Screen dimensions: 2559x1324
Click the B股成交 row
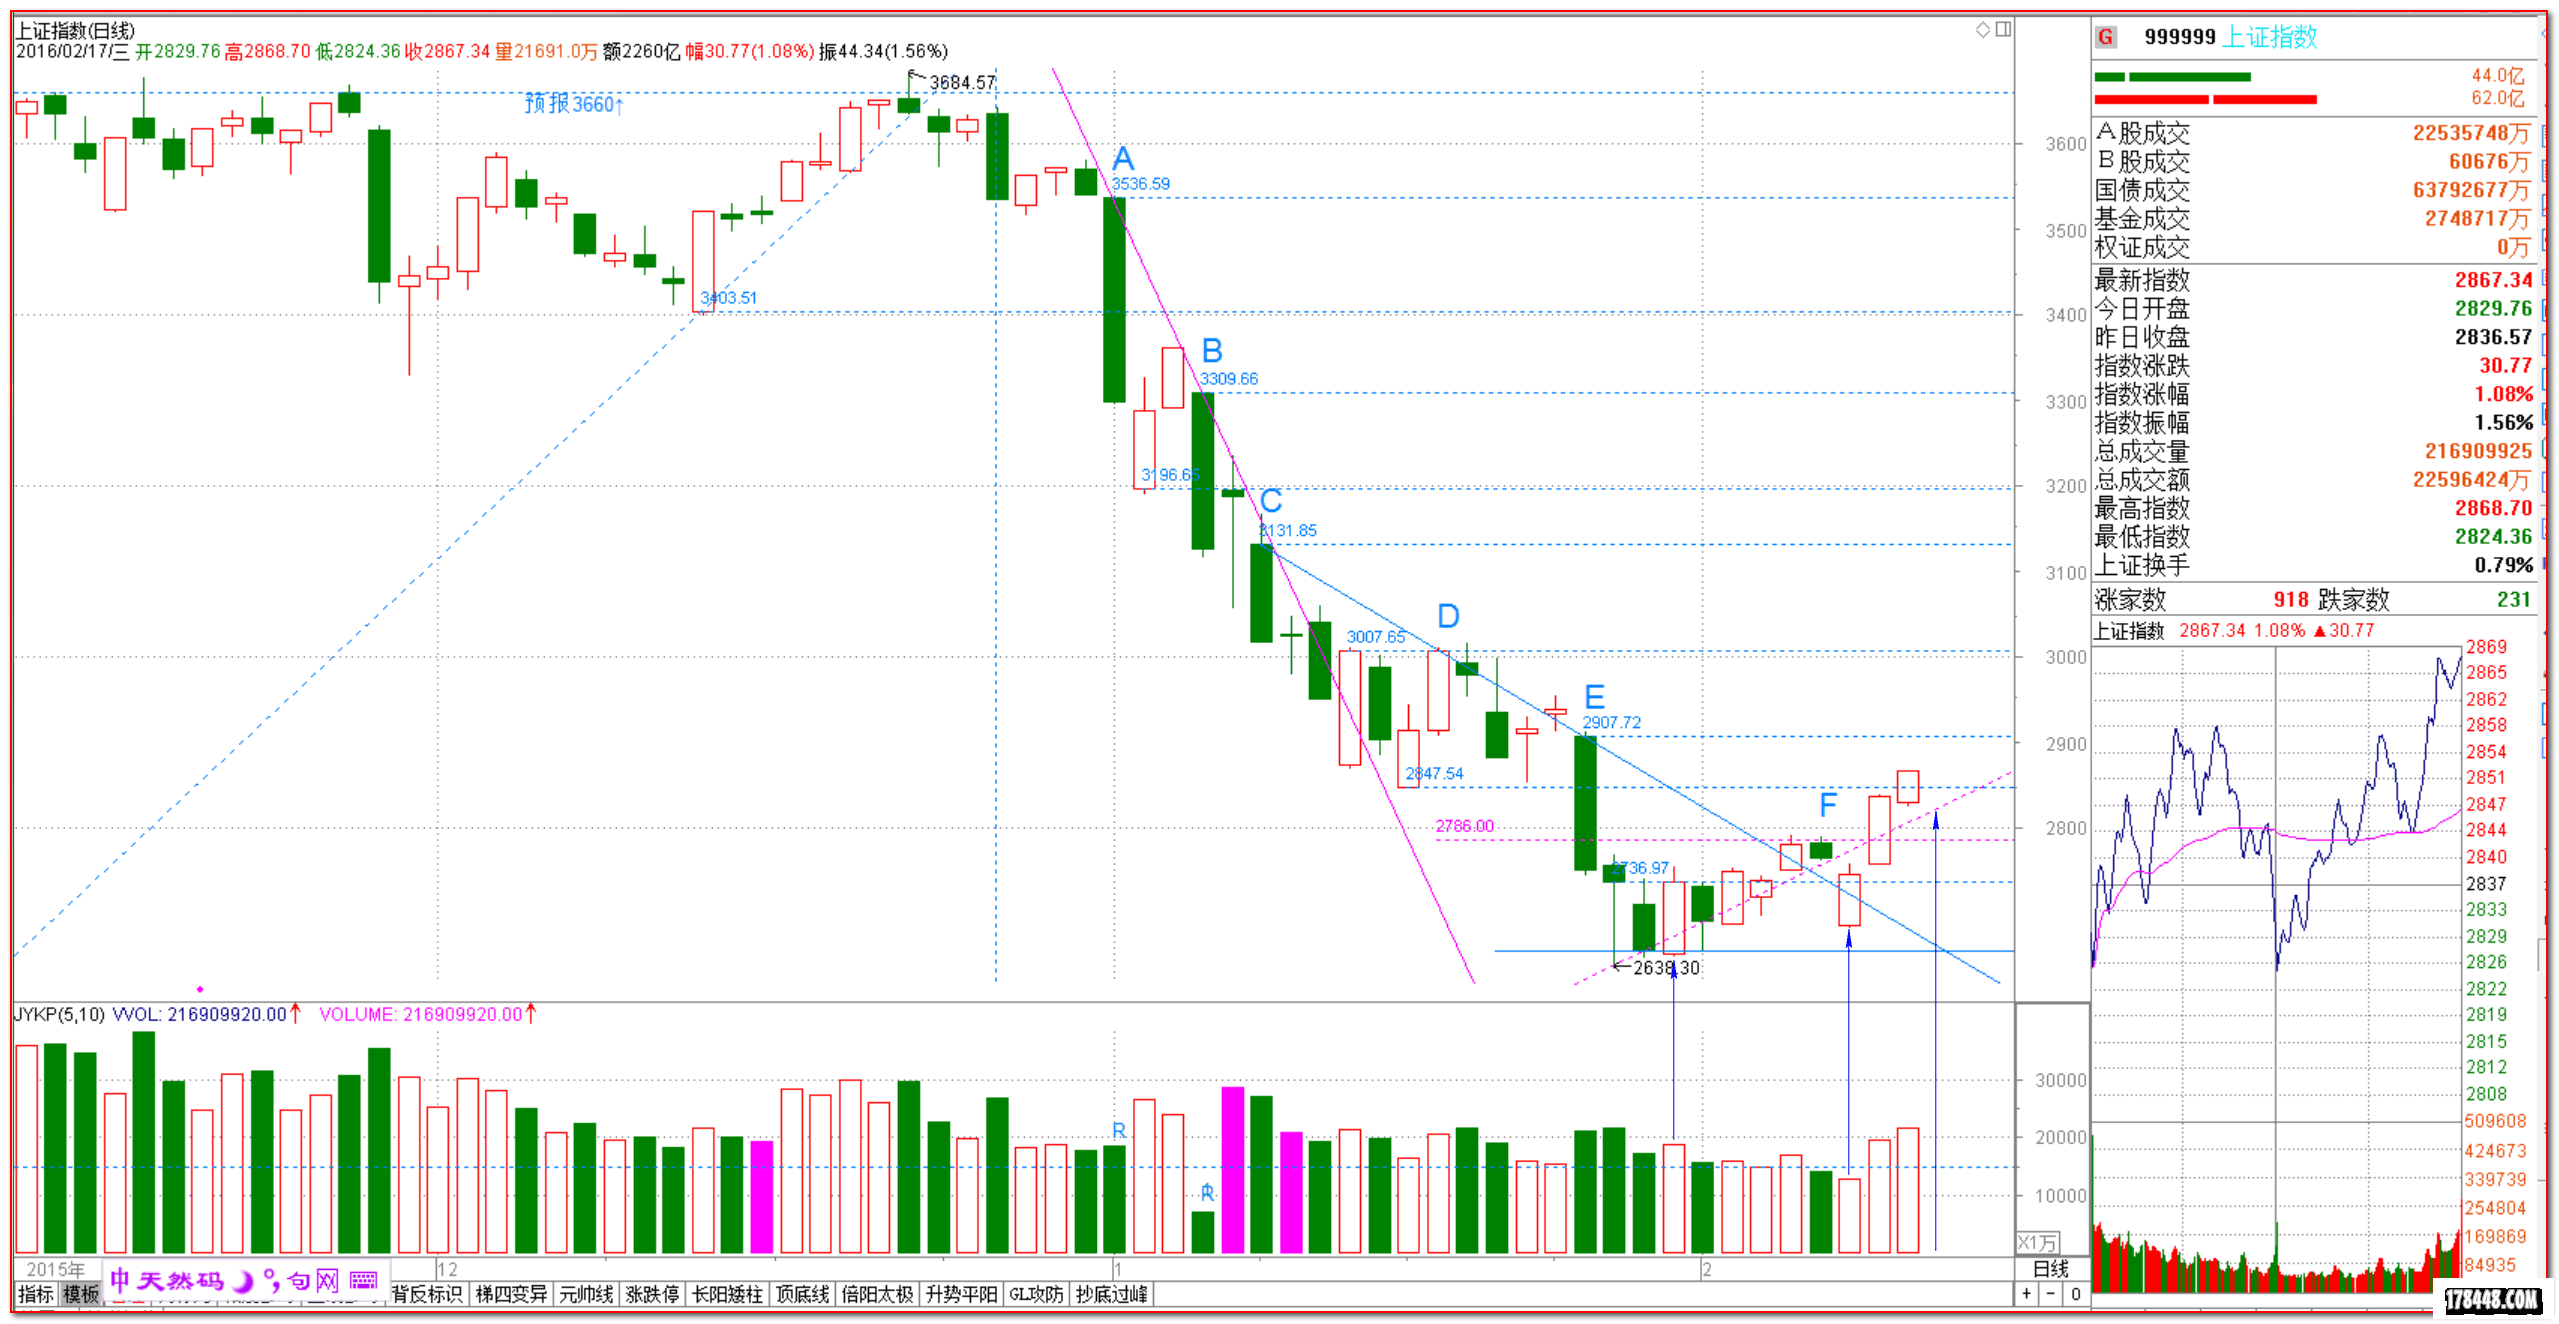click(2314, 161)
